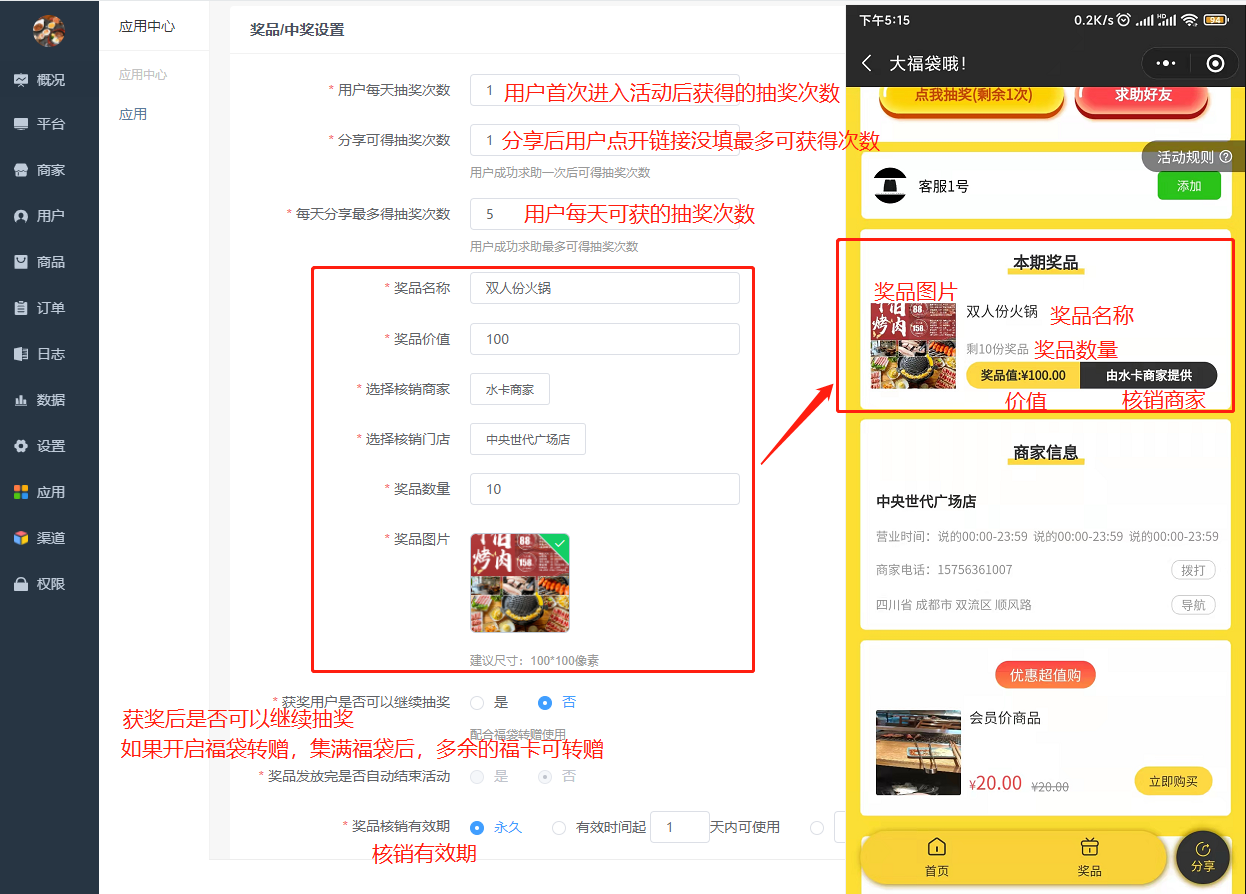The image size is (1246, 894).
Task: Select the grey 应用中心 submenu entry
Action: (143, 75)
